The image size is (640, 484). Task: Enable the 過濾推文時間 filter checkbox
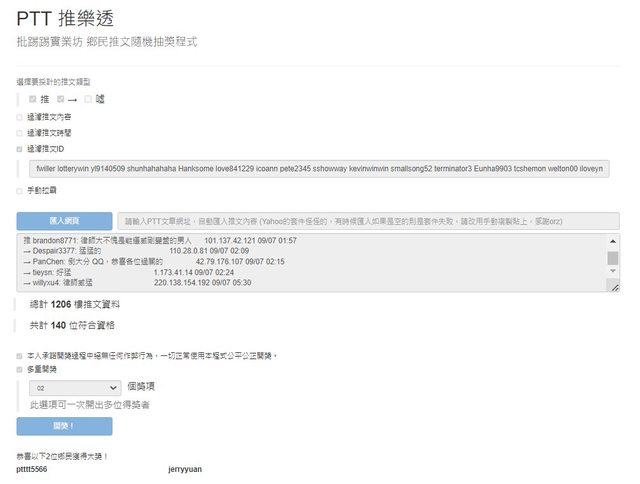click(x=20, y=132)
